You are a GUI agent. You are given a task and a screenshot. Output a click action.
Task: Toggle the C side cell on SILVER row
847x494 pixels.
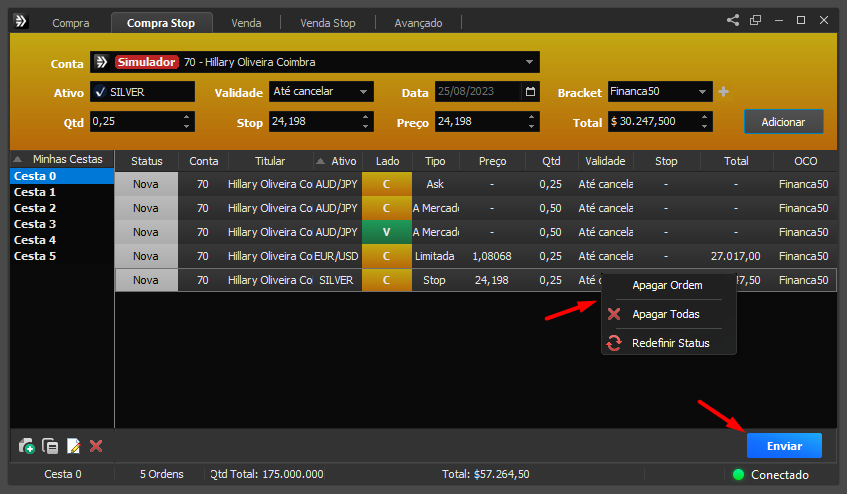[386, 280]
